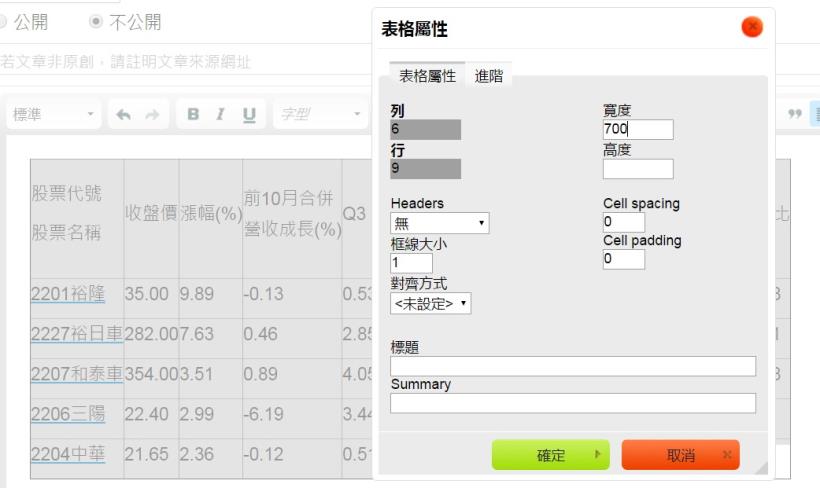820x488 pixels.
Task: Toggle Bold formatting in the editor toolbar
Action: pyautogui.click(x=193, y=114)
